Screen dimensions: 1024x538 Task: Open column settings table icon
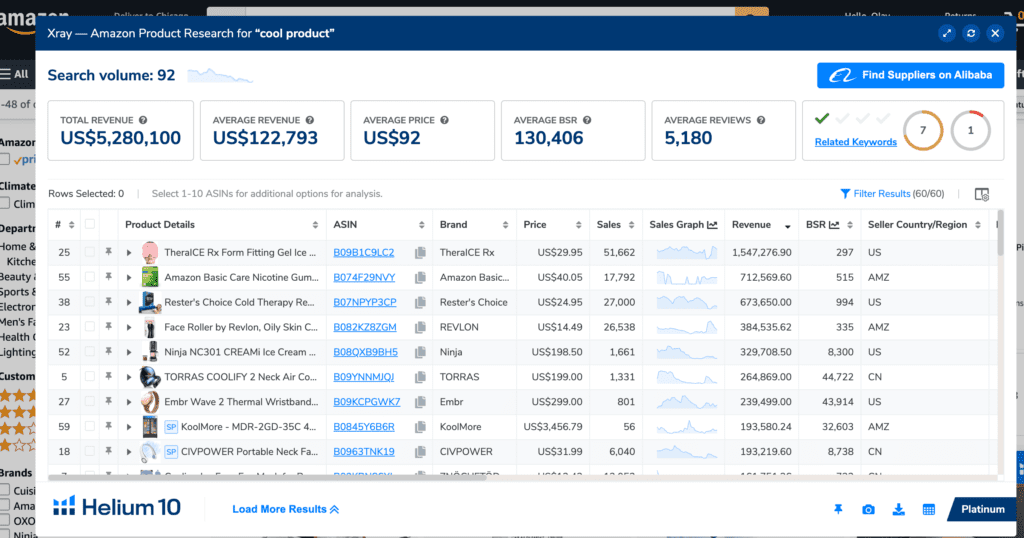point(982,194)
